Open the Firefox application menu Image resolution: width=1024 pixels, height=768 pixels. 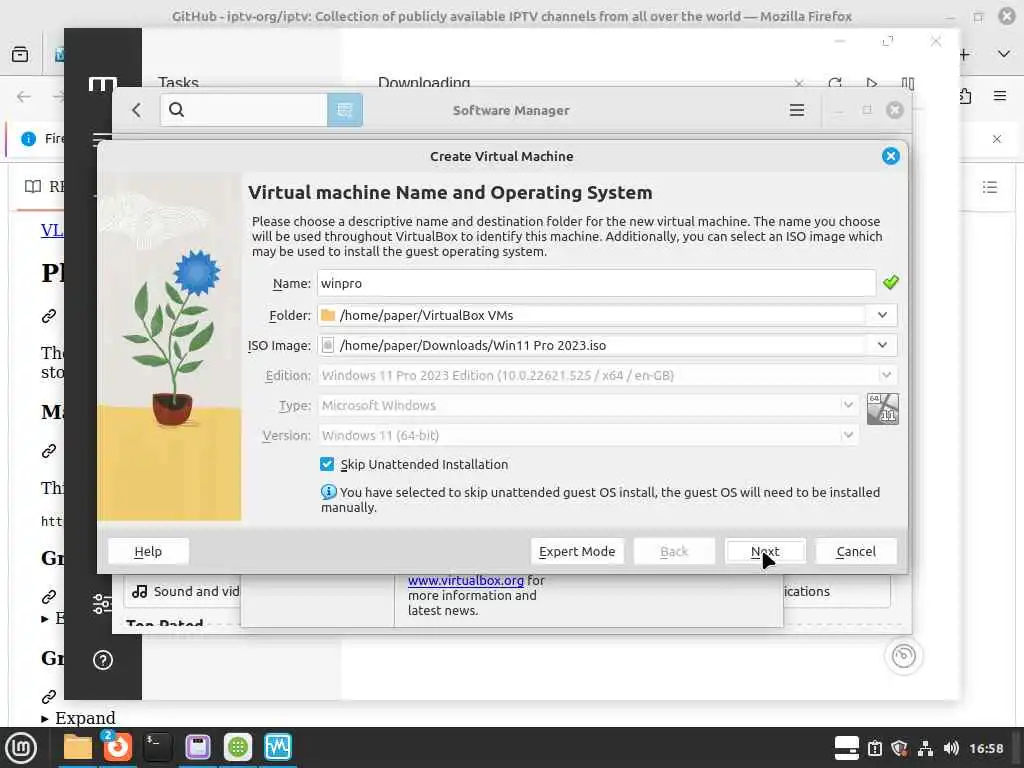tap(1000, 96)
